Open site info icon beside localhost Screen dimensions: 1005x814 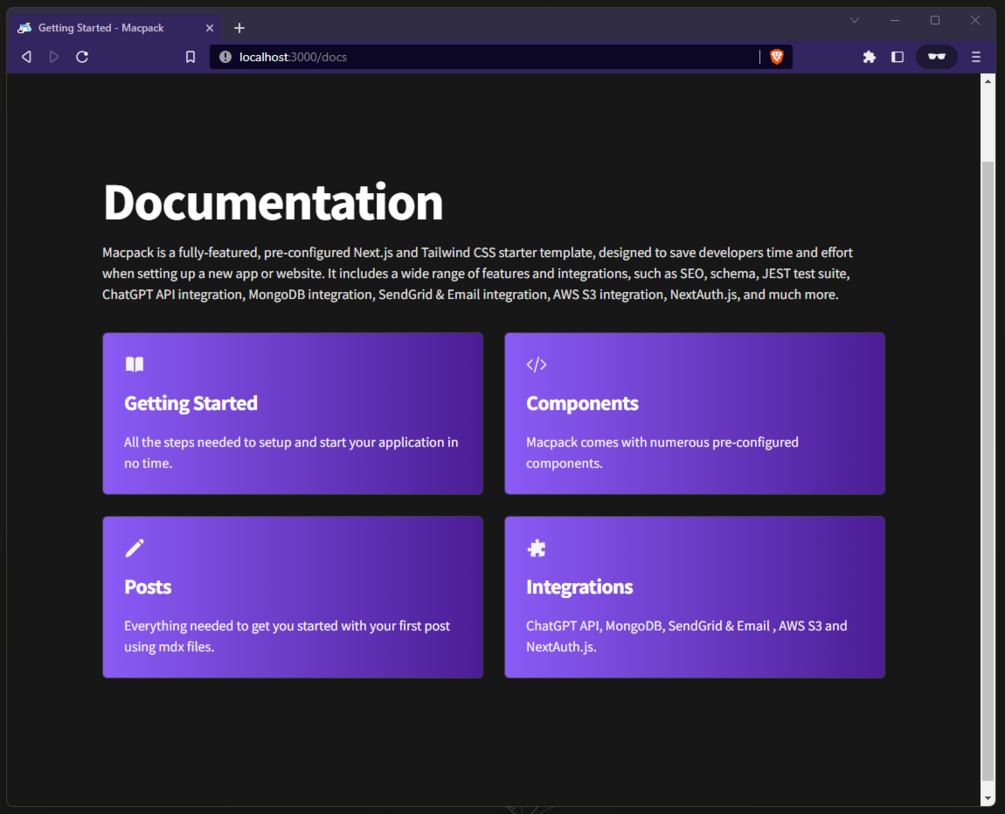225,57
